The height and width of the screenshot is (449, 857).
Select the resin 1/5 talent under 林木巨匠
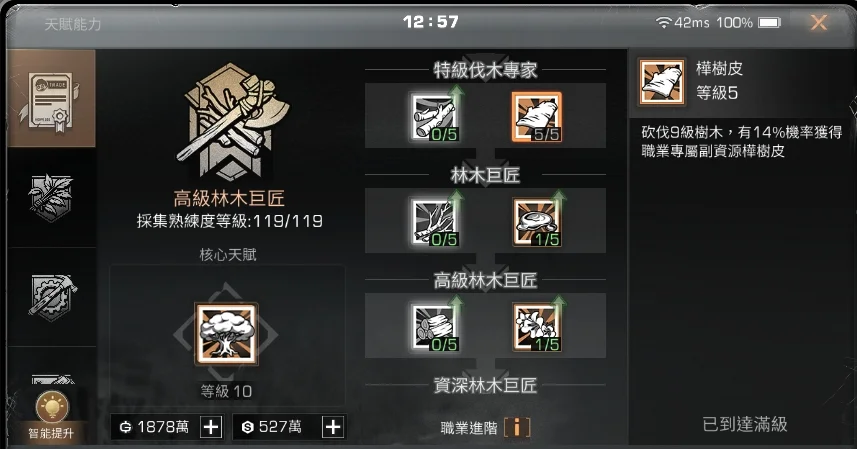(x=537, y=222)
